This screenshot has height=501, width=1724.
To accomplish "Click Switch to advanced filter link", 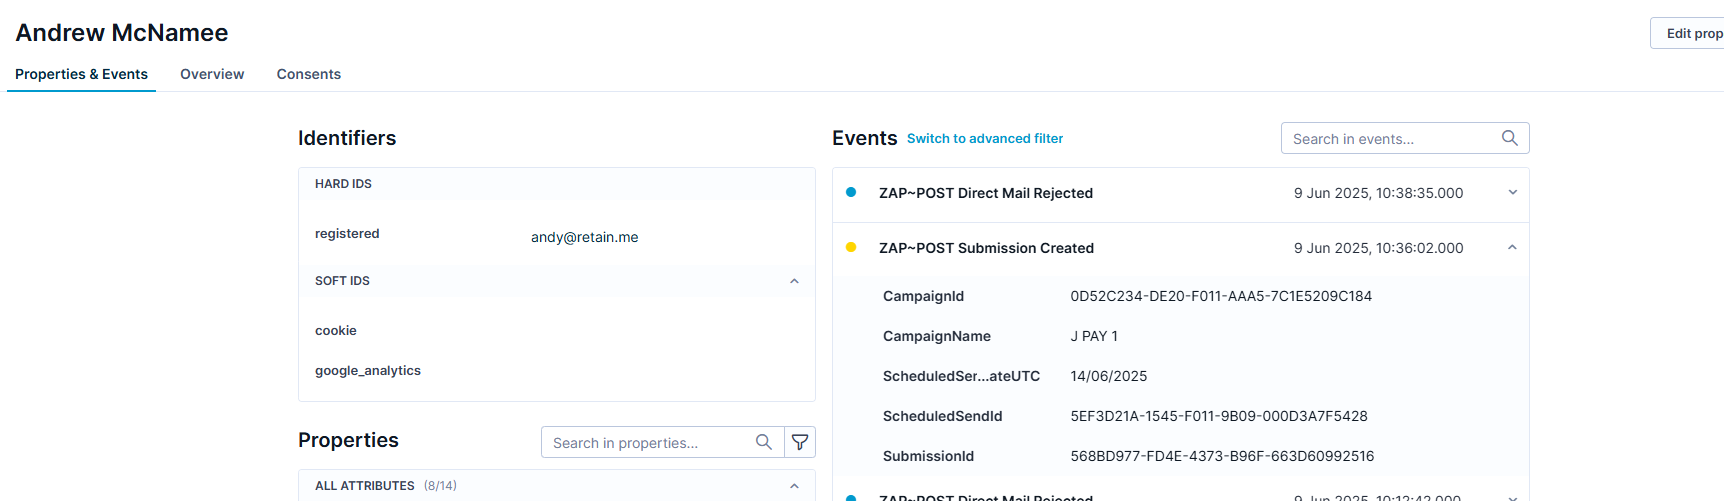I will click(984, 139).
